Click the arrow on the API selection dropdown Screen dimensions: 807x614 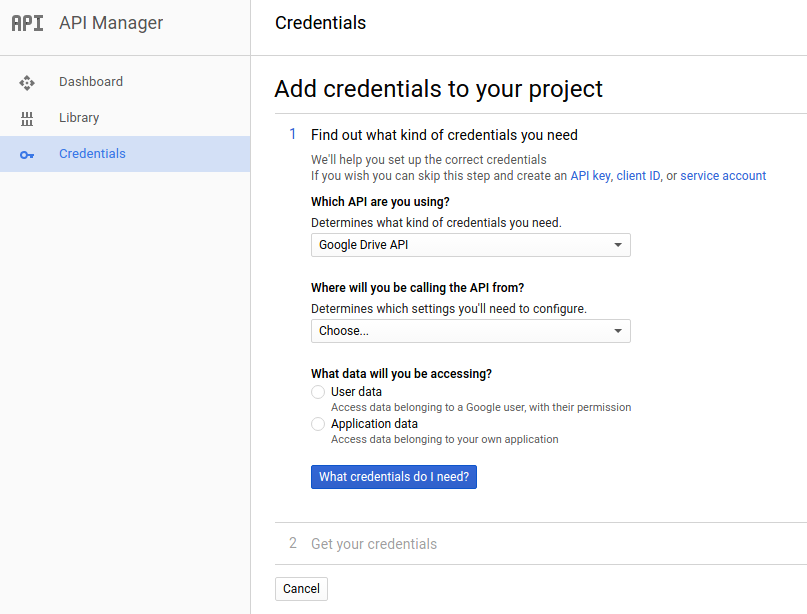click(618, 245)
